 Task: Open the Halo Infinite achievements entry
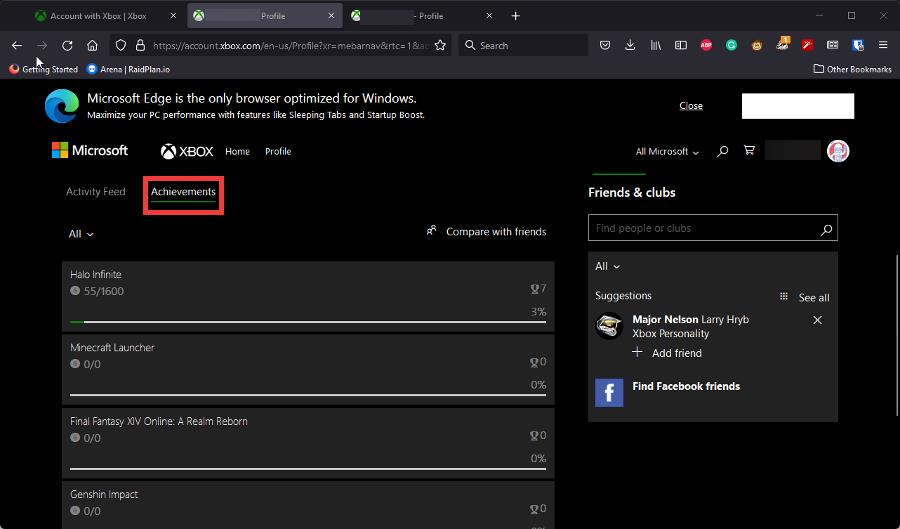308,297
